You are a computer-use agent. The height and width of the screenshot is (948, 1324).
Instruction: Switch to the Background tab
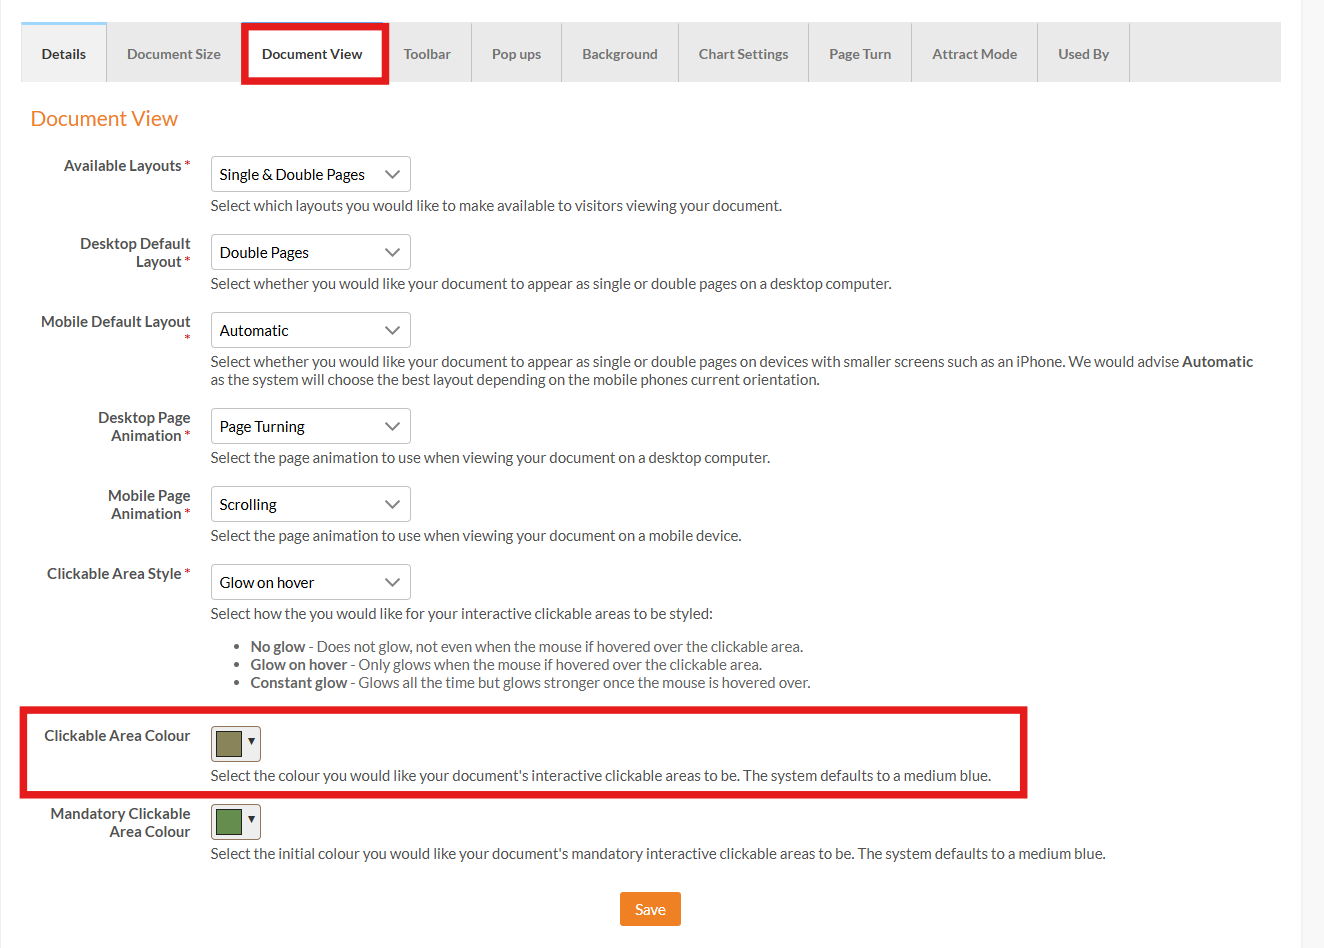click(x=620, y=54)
